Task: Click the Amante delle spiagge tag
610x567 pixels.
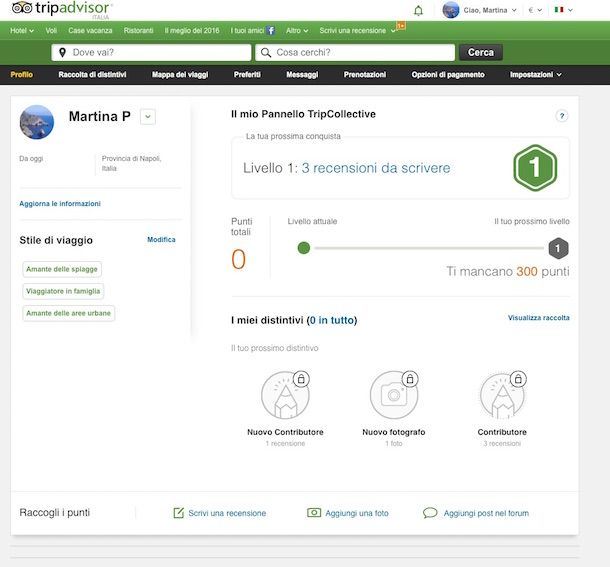Action: tap(62, 269)
